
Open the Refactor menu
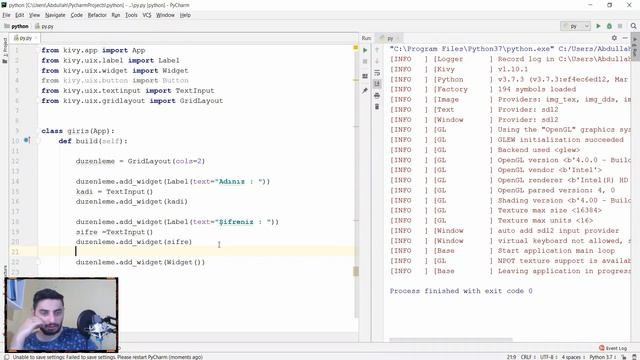(x=97, y=15)
